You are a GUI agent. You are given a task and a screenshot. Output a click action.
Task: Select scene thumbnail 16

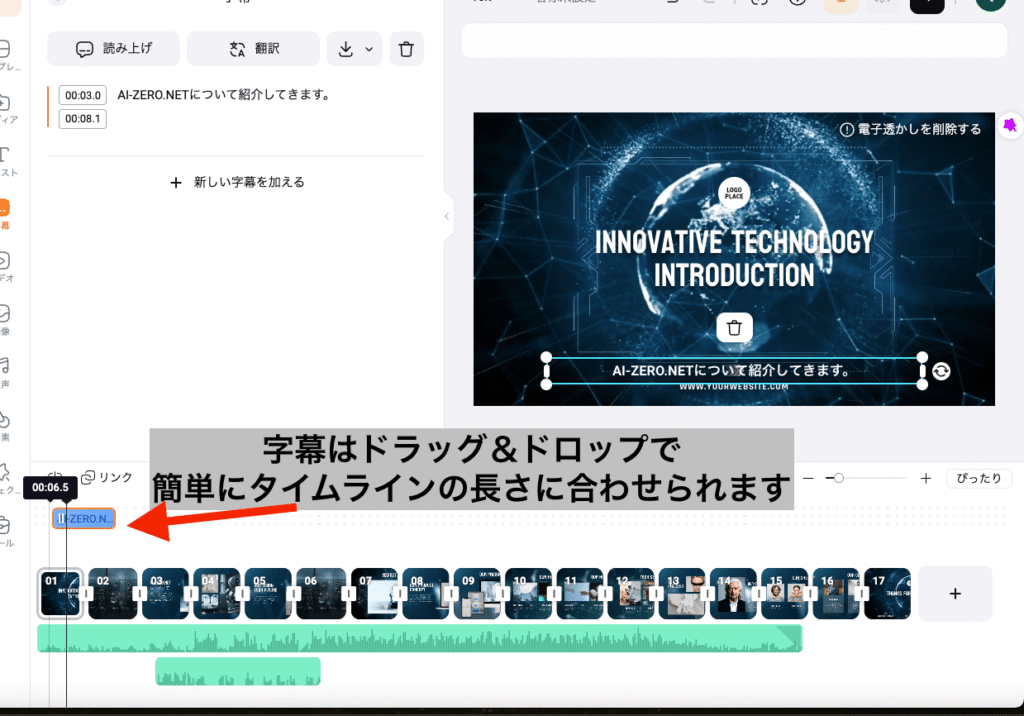(x=836, y=593)
